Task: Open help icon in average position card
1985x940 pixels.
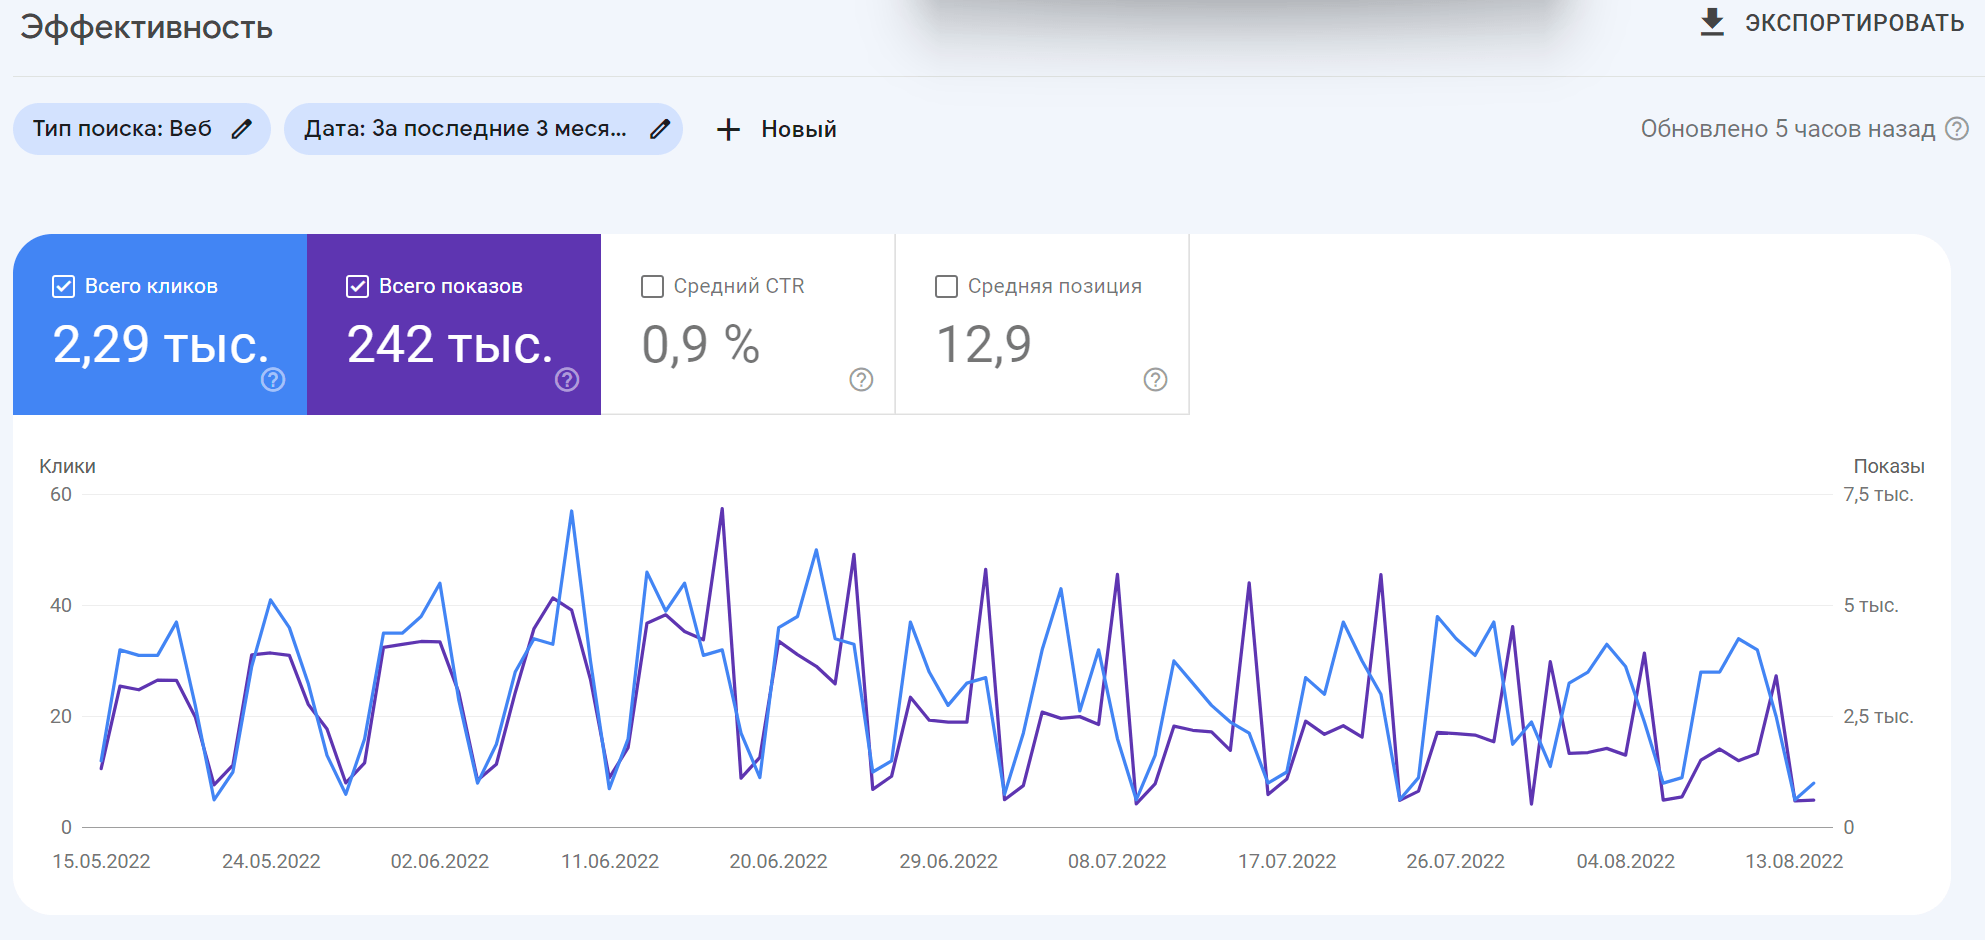Action: (1155, 380)
